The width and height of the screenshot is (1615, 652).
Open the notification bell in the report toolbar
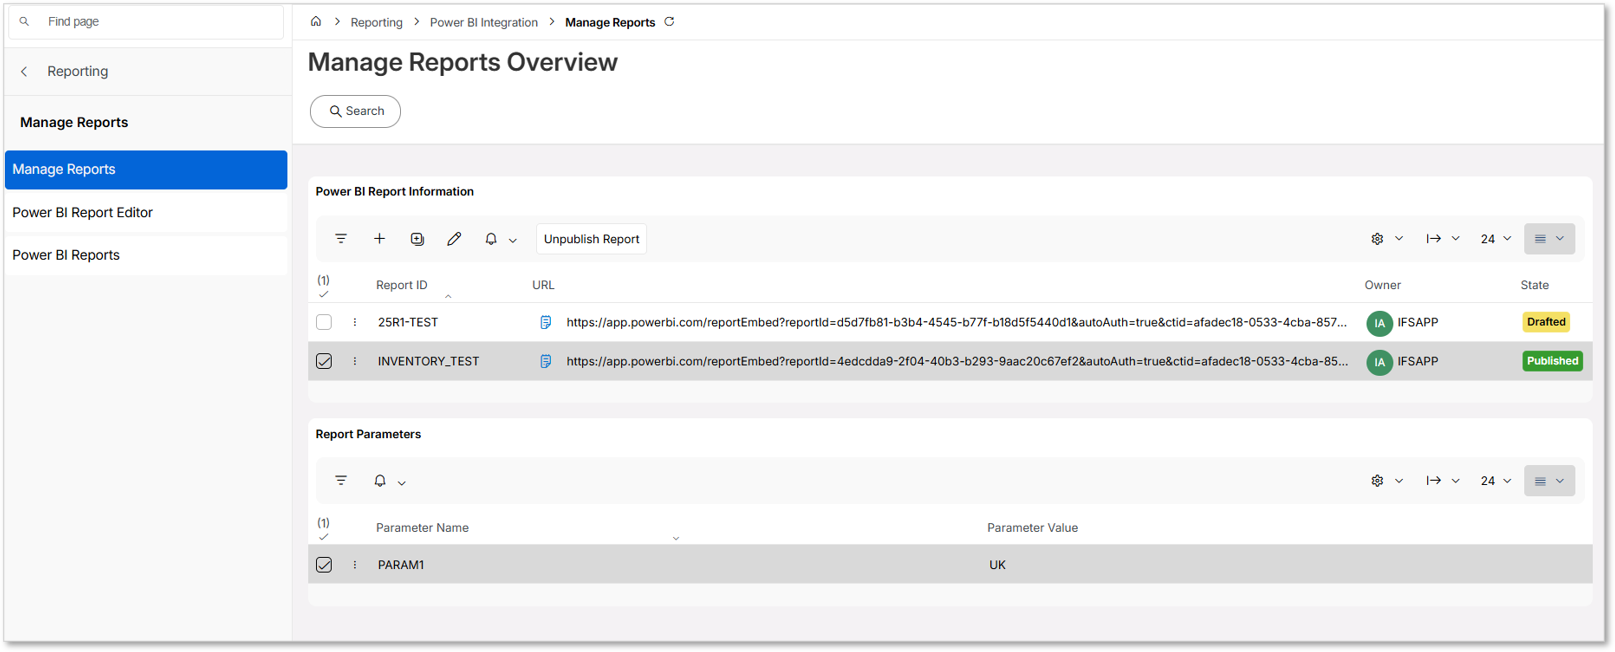click(490, 238)
